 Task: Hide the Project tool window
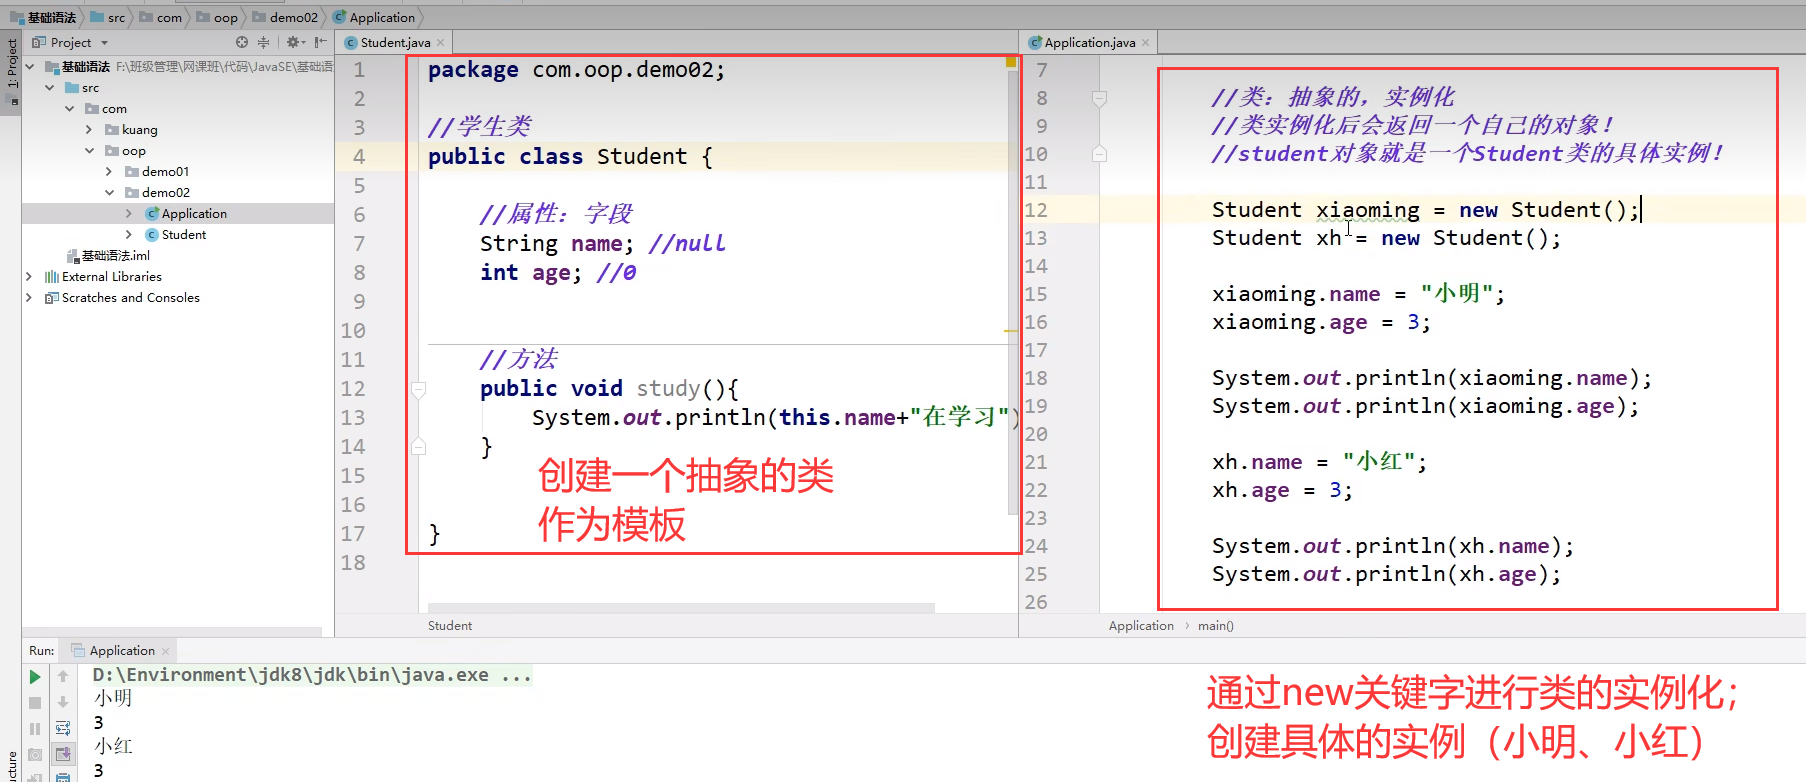point(320,42)
